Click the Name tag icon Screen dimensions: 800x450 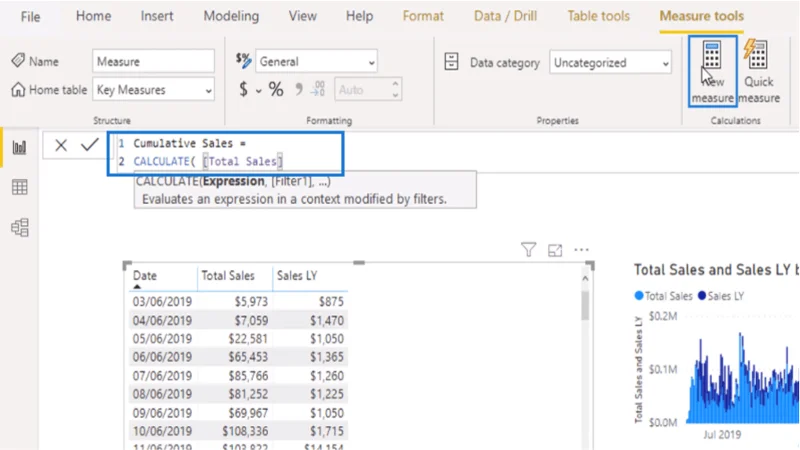[18, 61]
